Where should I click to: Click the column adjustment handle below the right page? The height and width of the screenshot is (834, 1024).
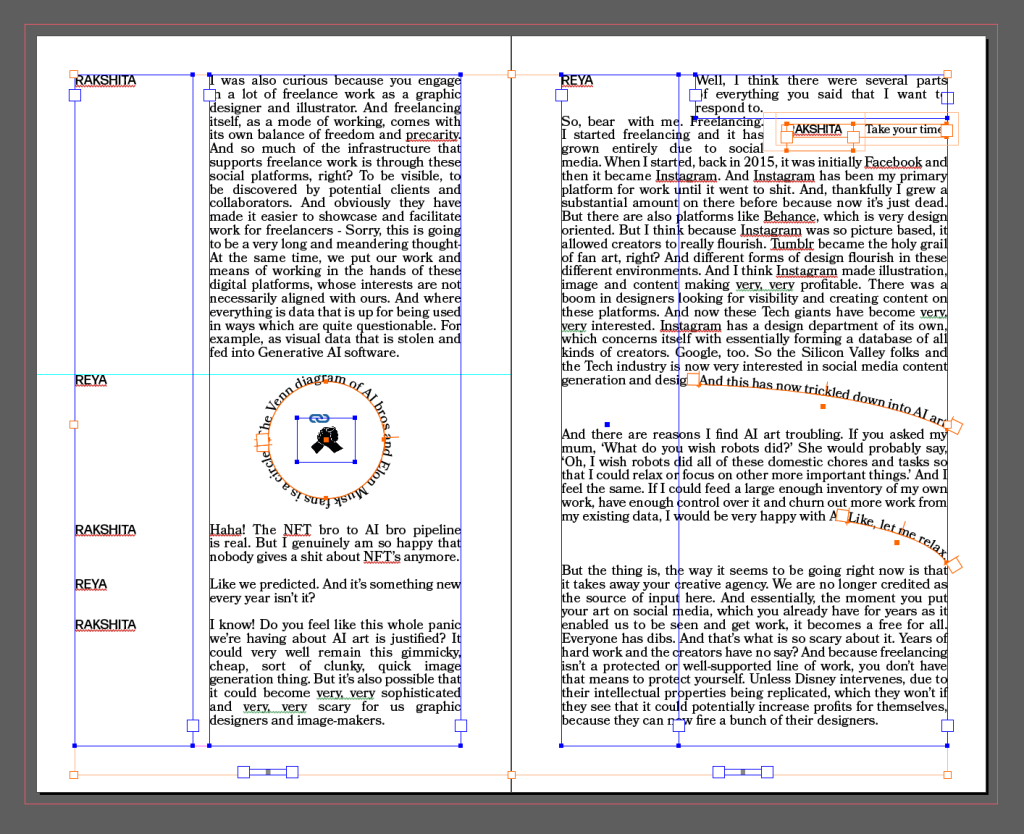click(x=743, y=772)
